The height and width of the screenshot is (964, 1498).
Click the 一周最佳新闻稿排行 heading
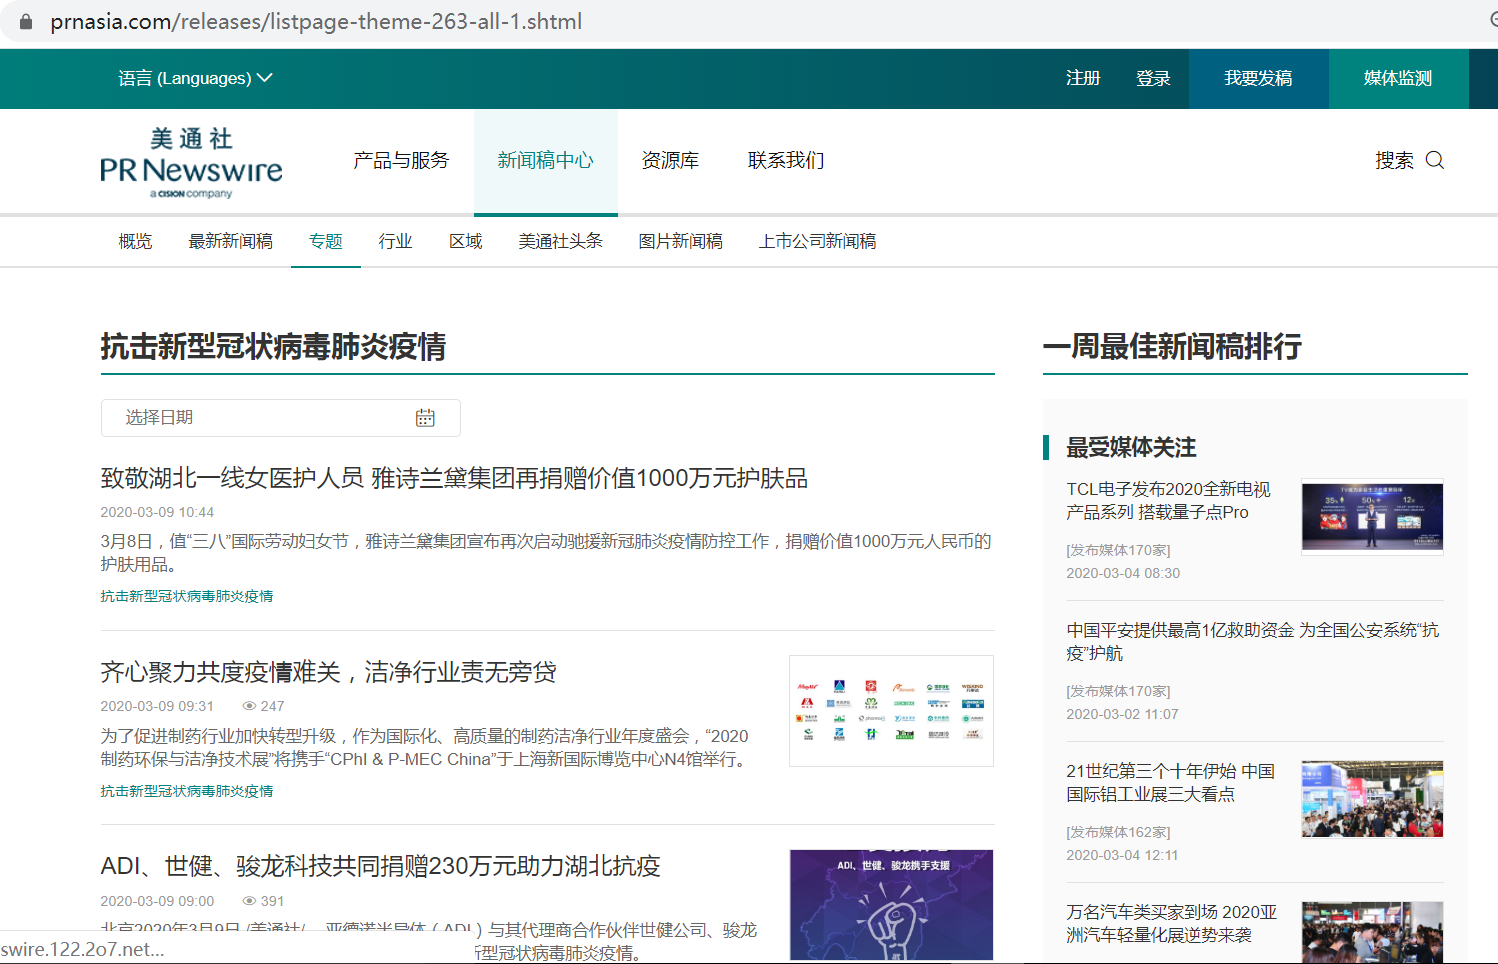(1172, 346)
